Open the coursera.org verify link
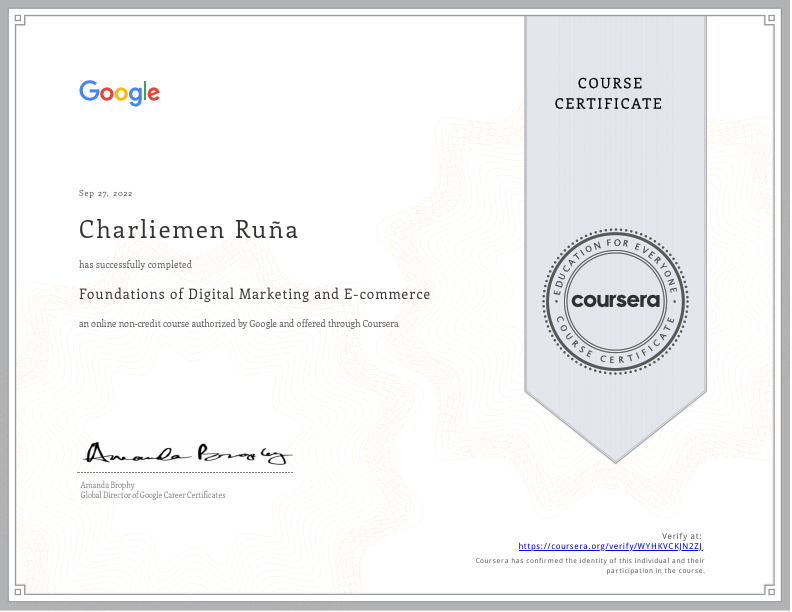The image size is (792, 612). 610,546
